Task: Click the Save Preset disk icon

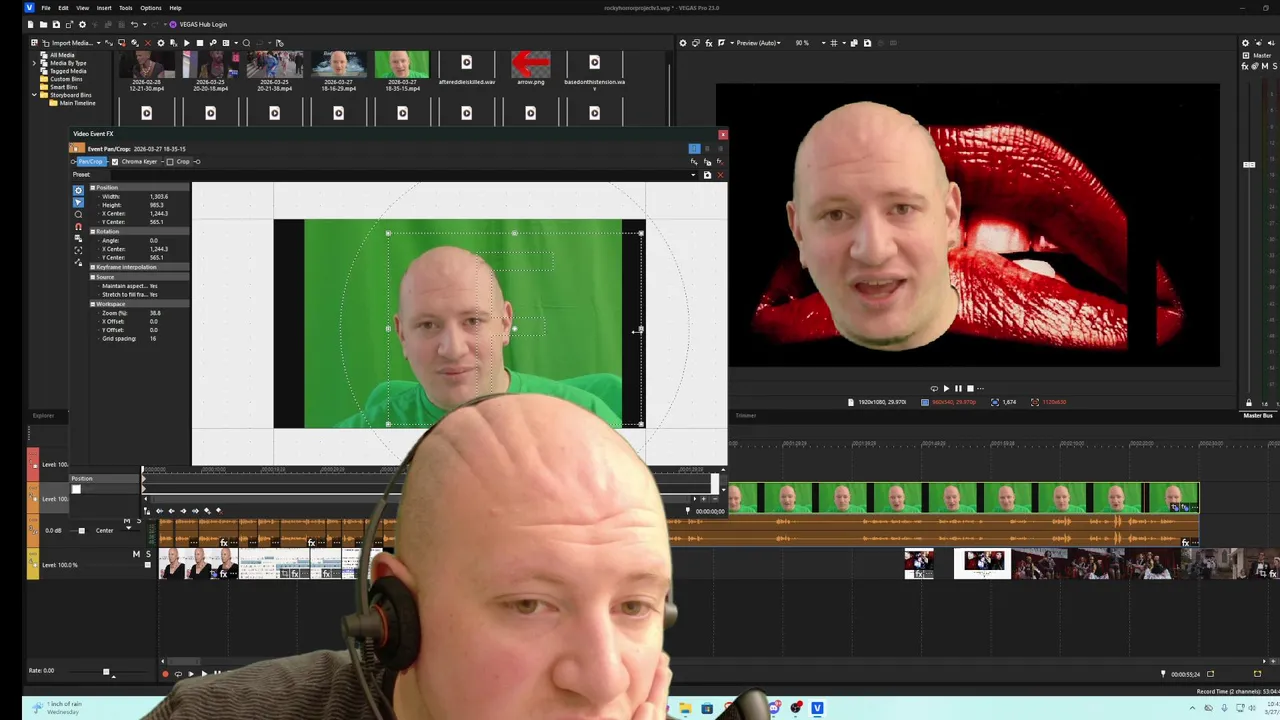Action: click(x=707, y=175)
